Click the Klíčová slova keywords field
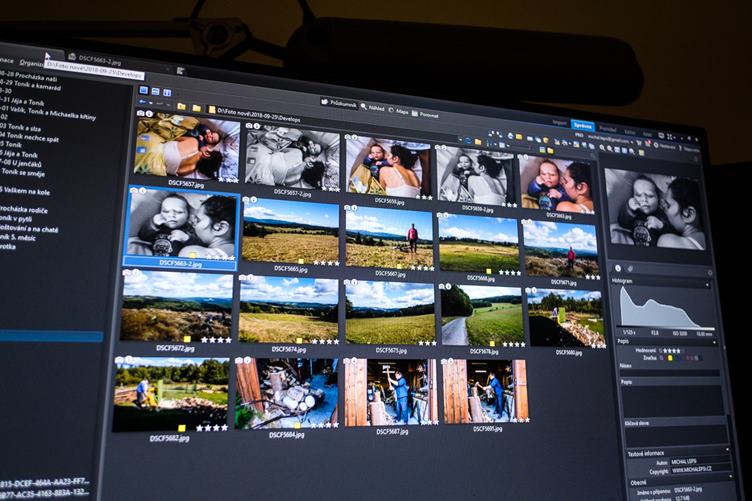Viewport: 752px width, 501px height. pos(676,436)
